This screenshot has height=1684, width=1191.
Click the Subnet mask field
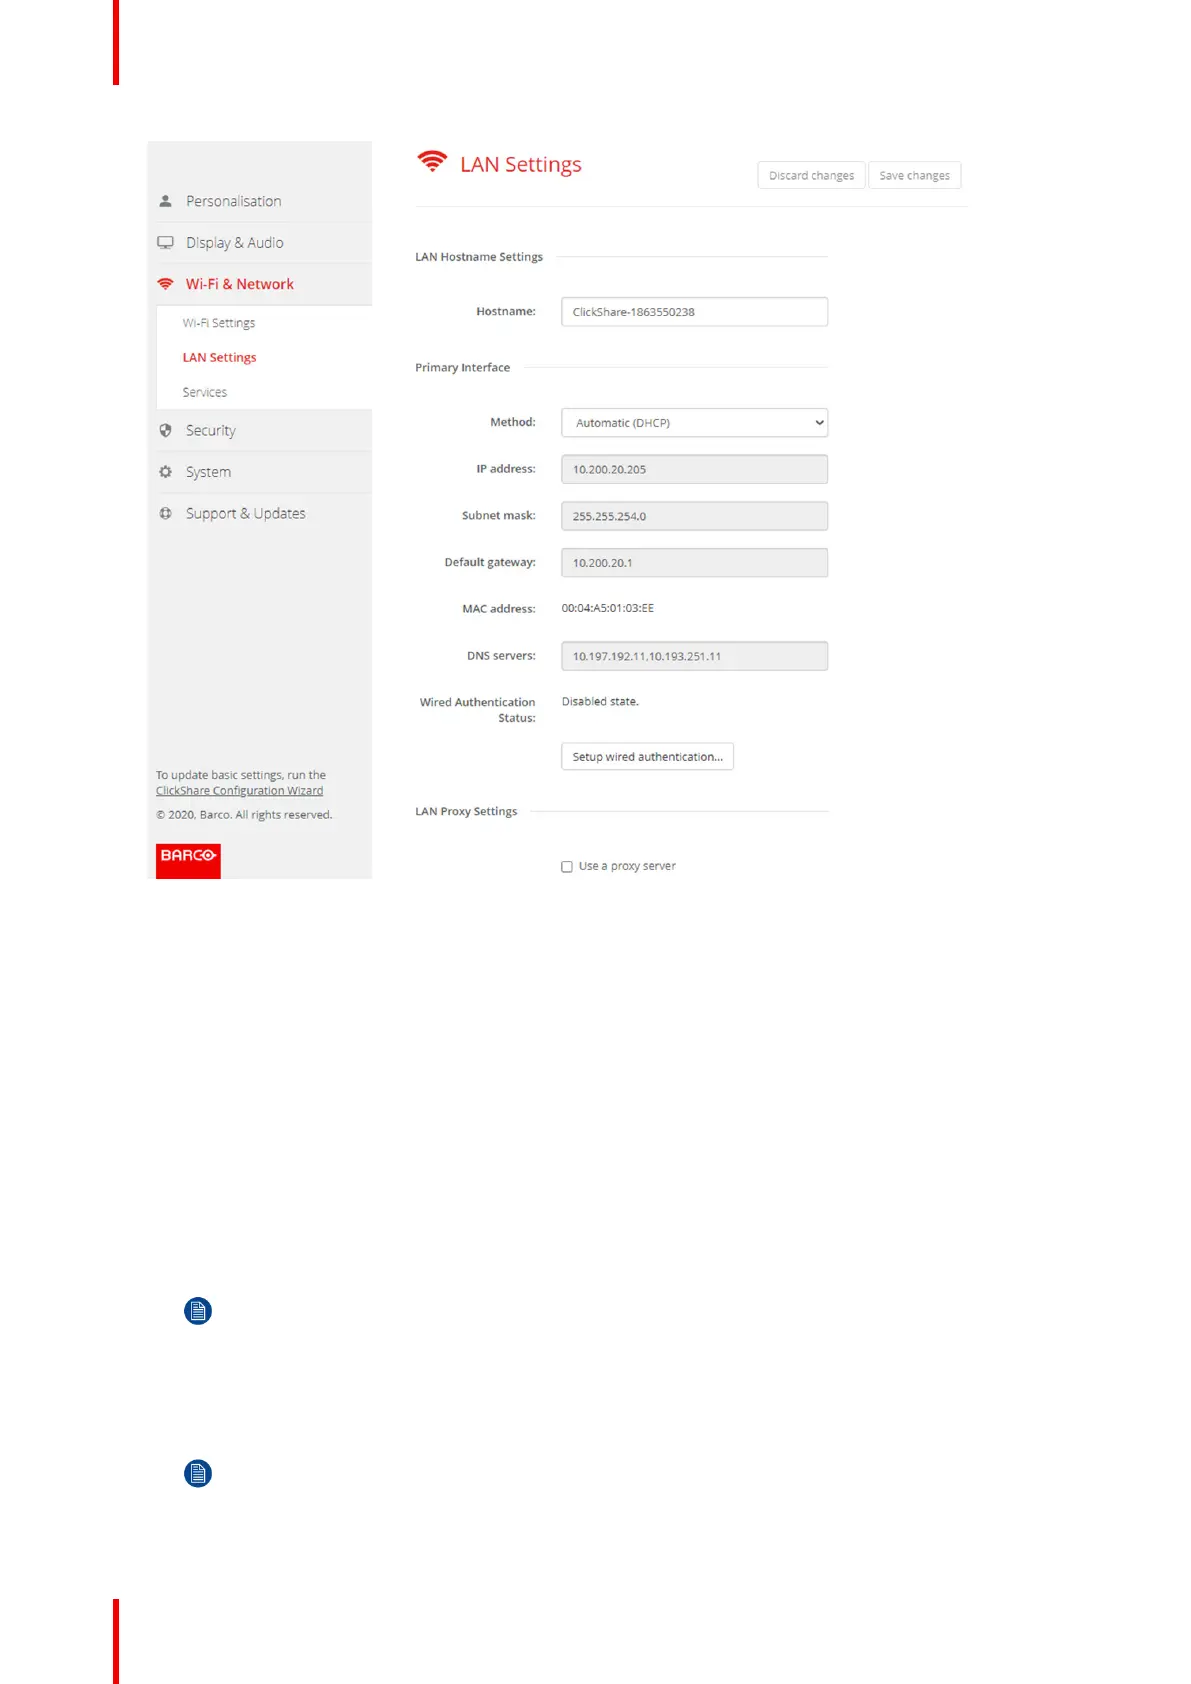[x=694, y=516]
